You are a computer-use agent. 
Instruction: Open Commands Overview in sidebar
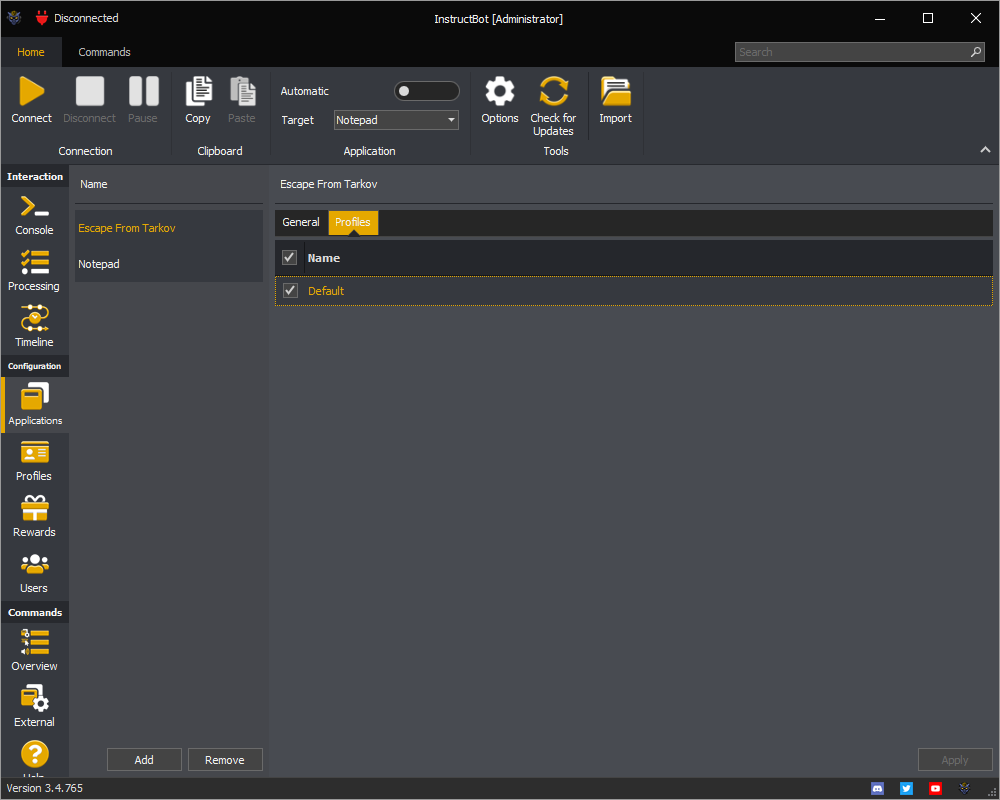34,651
